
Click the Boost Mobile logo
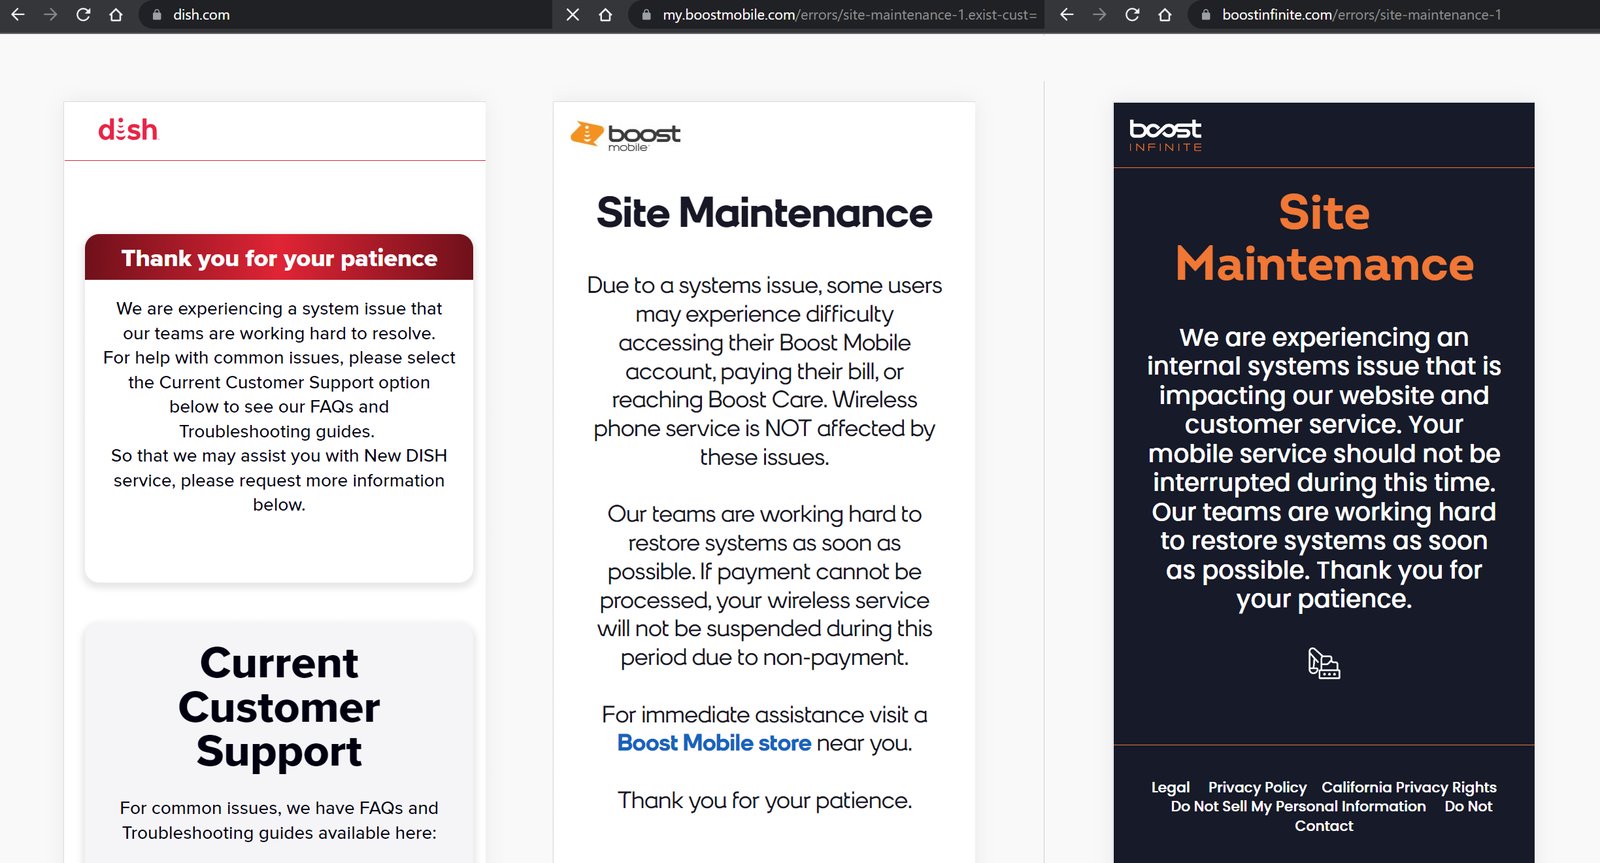(x=625, y=136)
